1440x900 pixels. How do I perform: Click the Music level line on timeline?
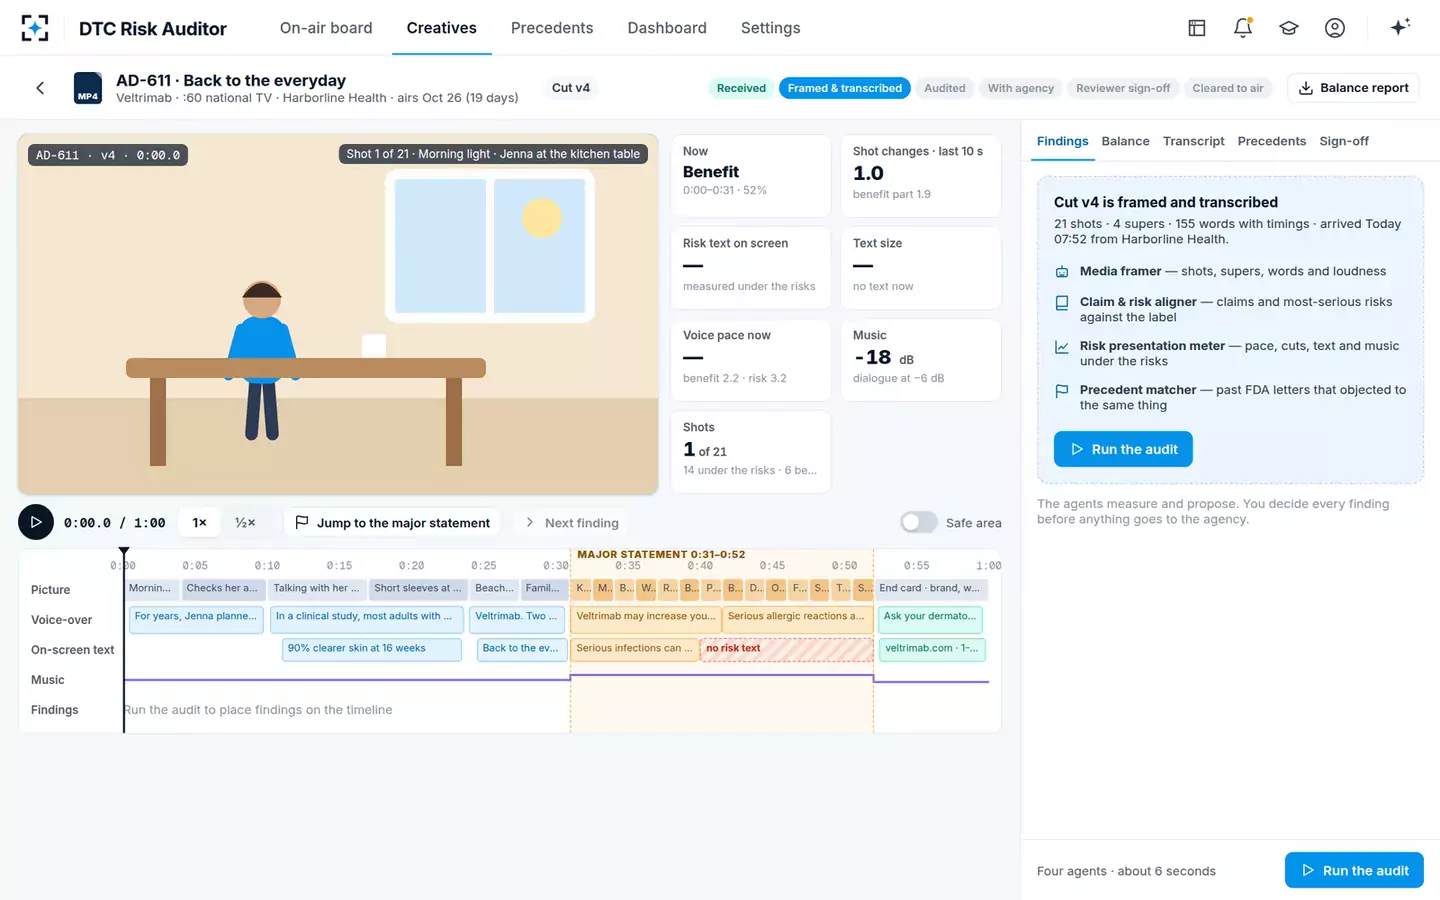(x=557, y=679)
